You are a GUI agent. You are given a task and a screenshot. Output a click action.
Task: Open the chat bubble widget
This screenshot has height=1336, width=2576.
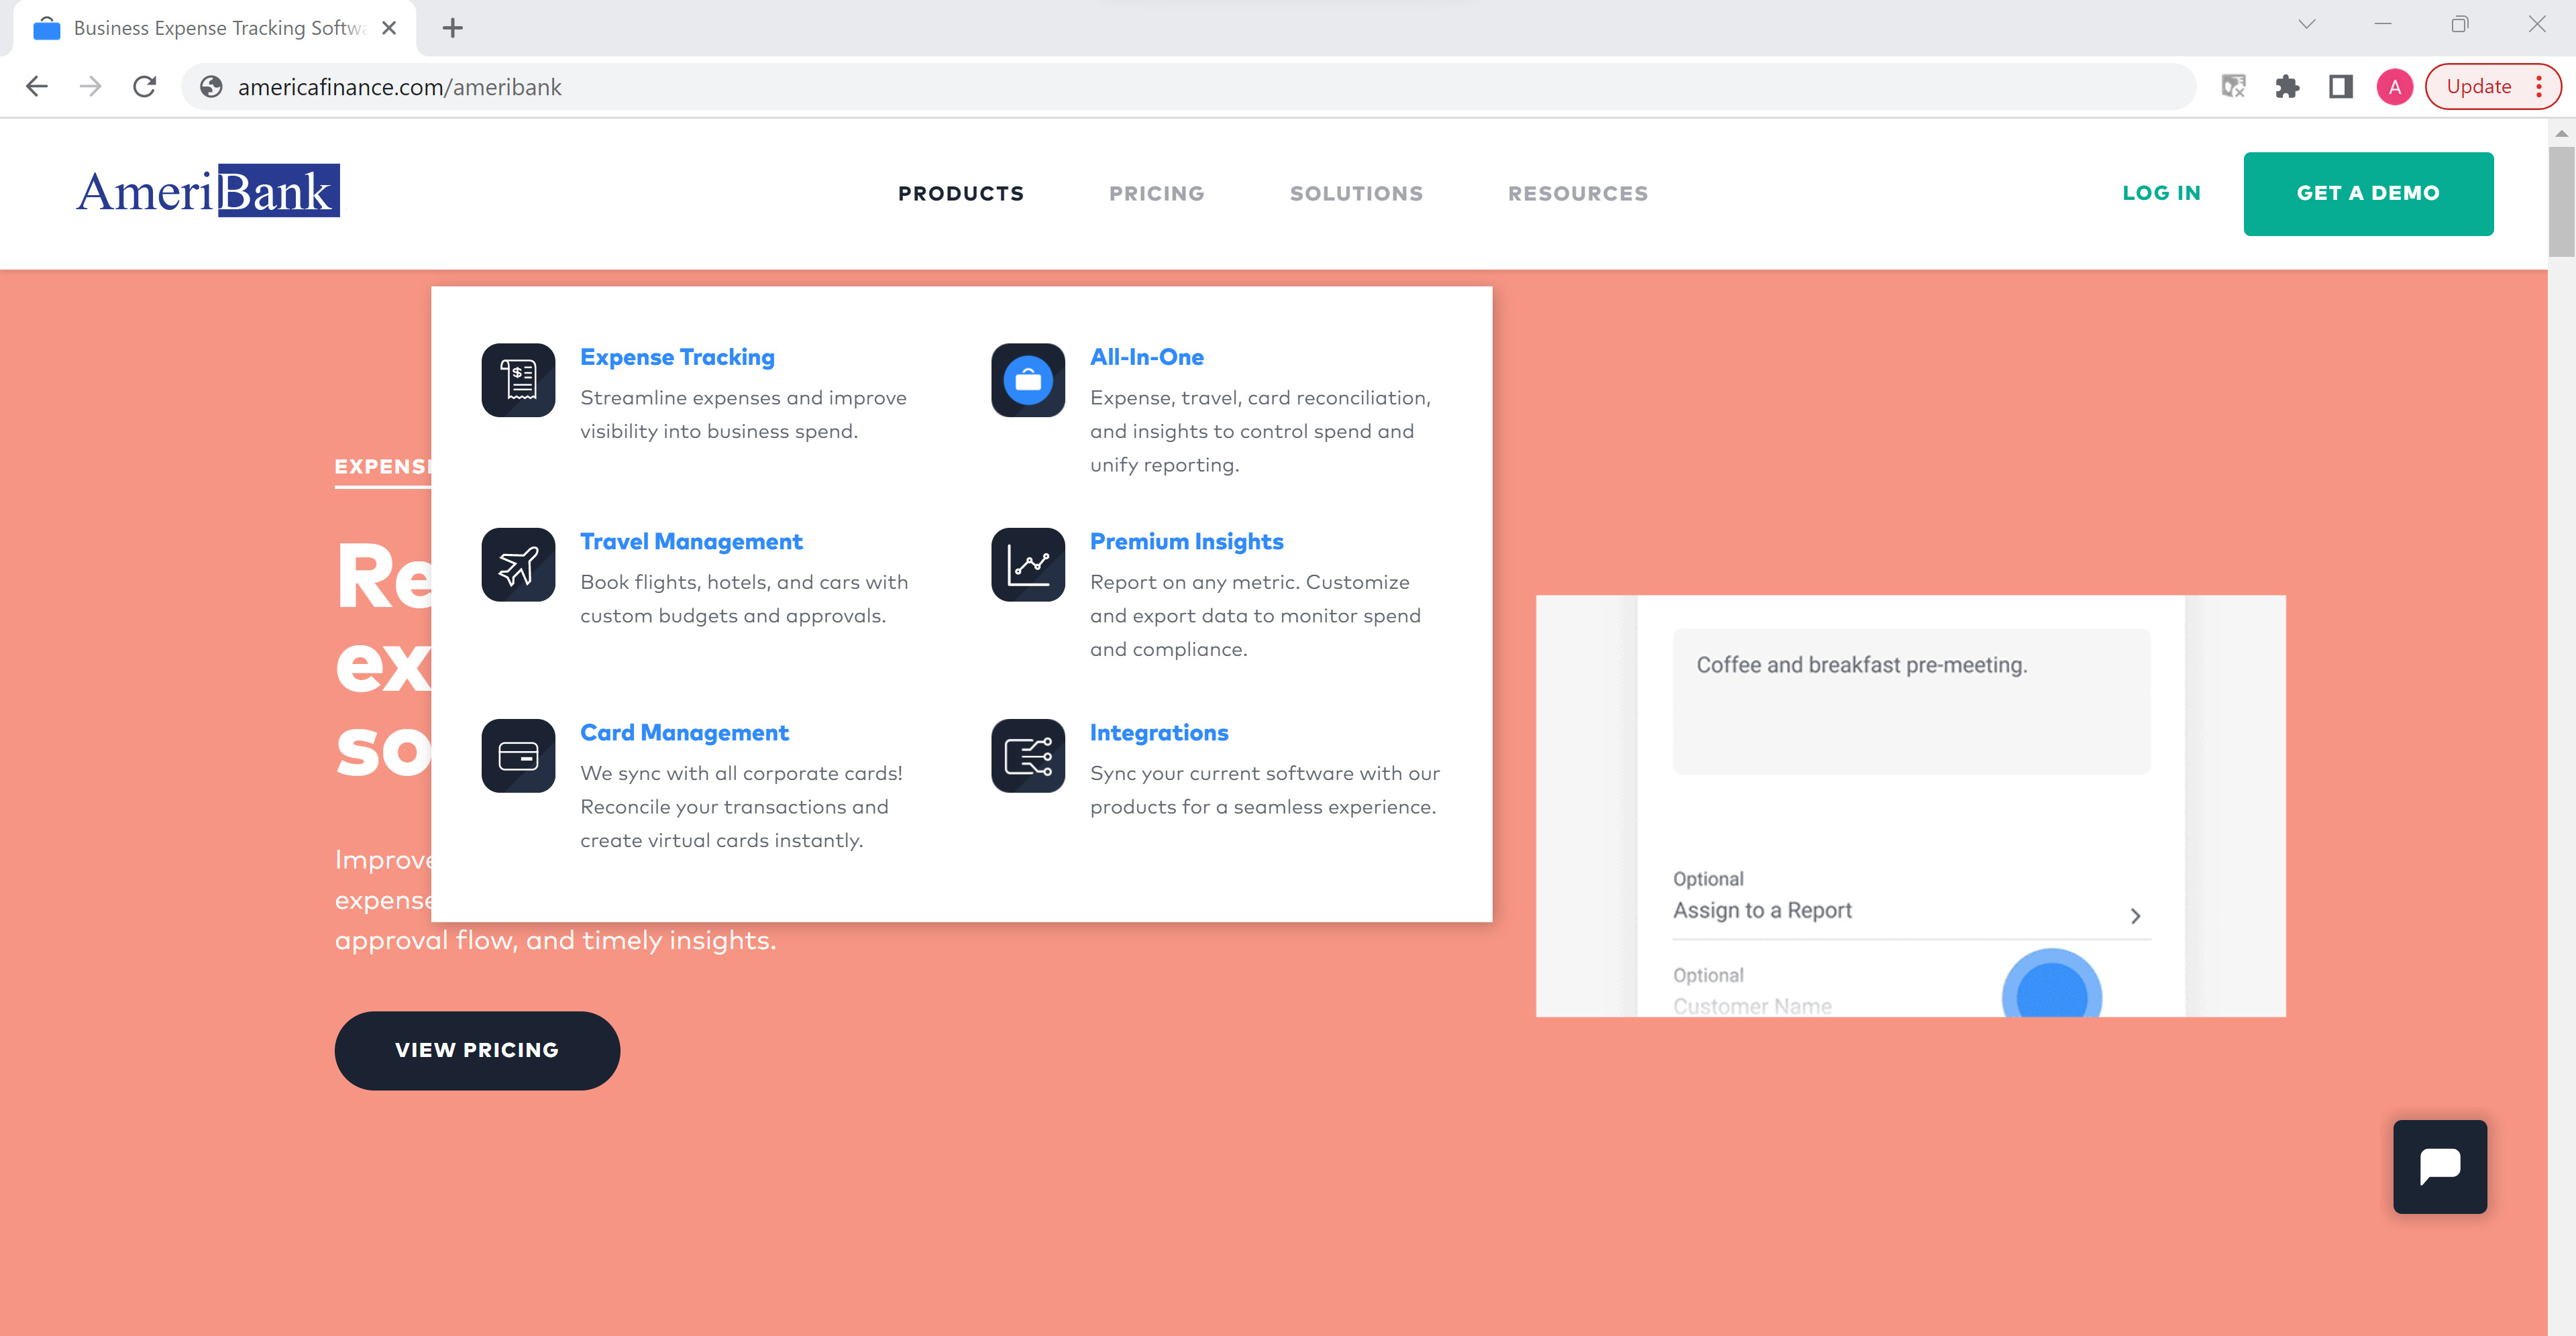click(x=2439, y=1166)
